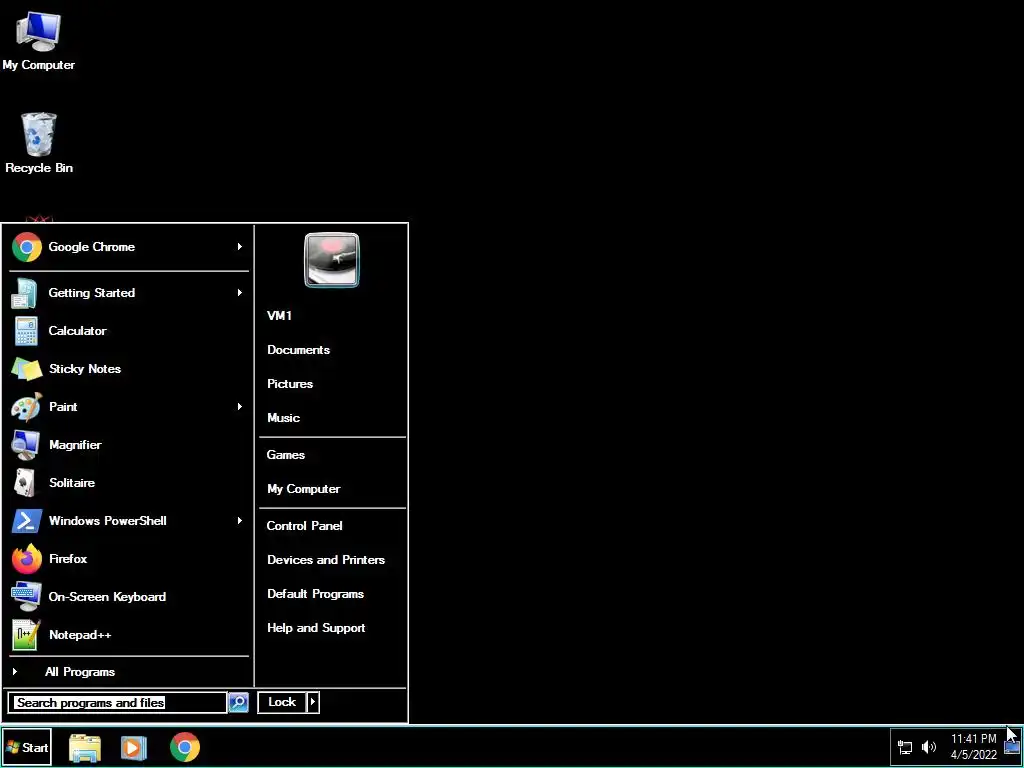Click the Firefox label text
This screenshot has width=1024, height=768.
(68, 559)
